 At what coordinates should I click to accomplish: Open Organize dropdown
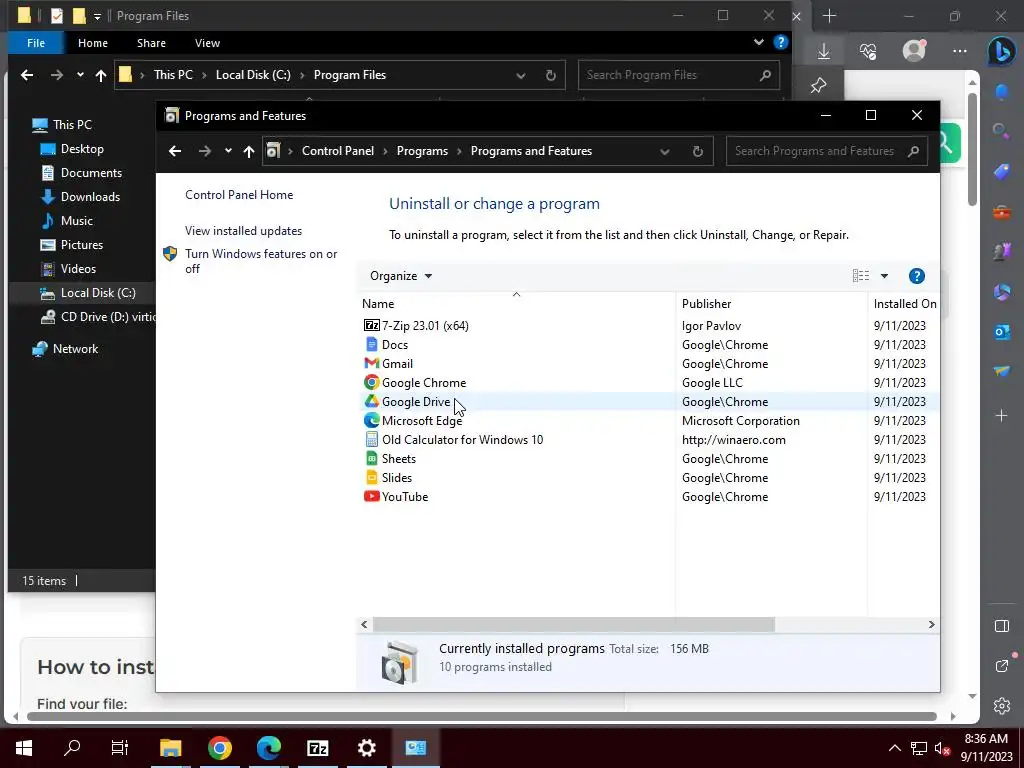401,276
